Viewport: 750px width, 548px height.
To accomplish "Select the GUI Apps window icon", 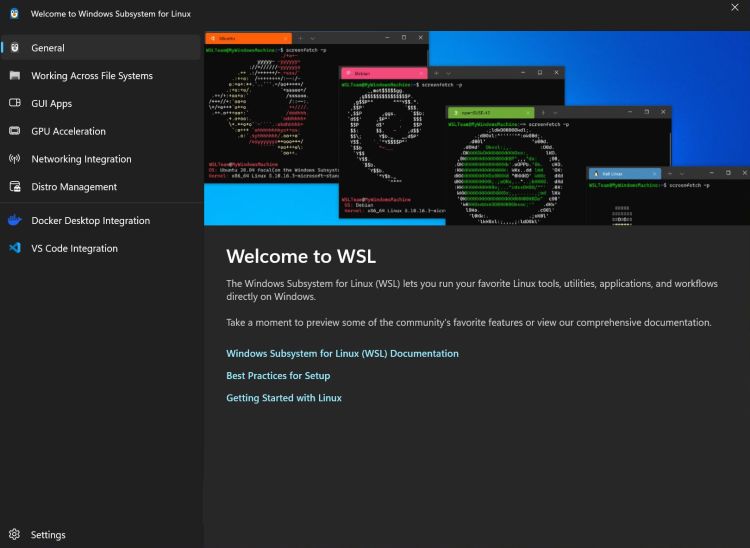I will pyautogui.click(x=14, y=103).
